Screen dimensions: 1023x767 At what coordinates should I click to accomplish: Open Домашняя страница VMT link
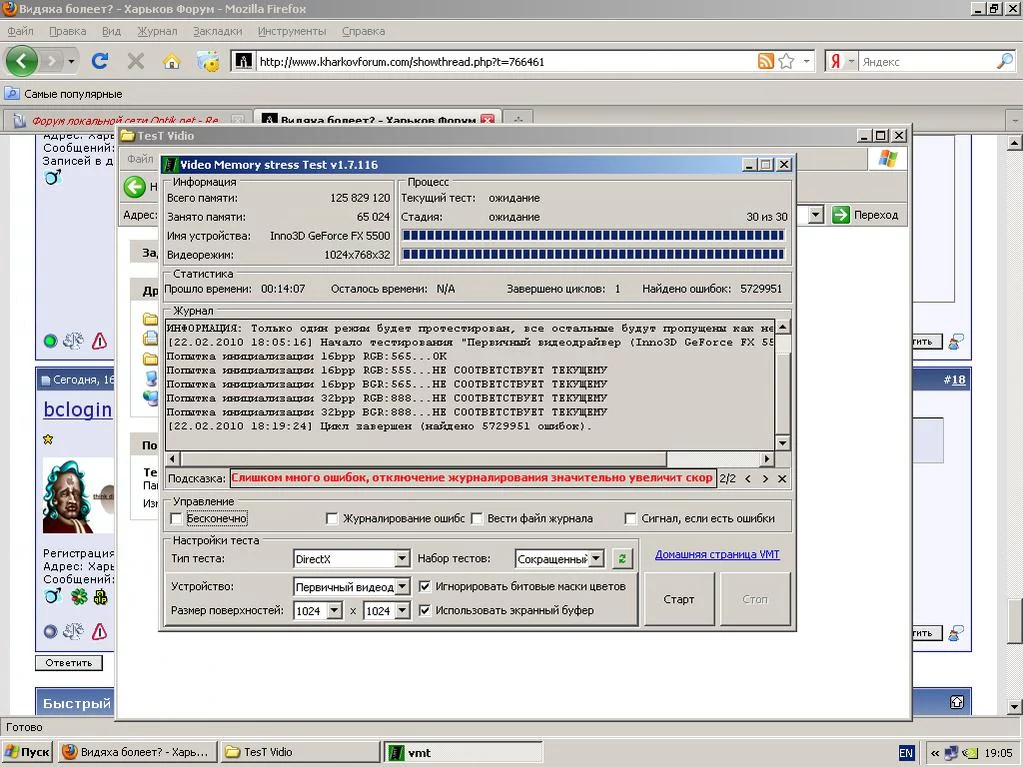pos(716,554)
